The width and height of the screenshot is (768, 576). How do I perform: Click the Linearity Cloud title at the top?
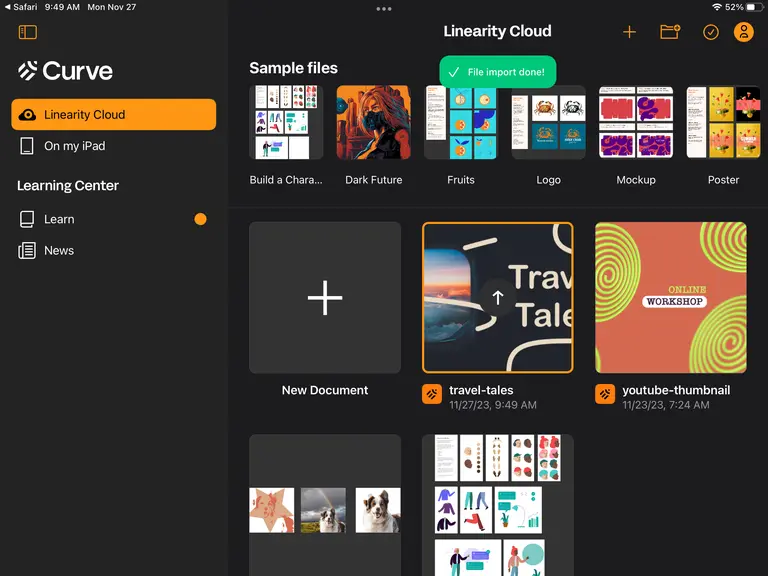[x=497, y=31]
